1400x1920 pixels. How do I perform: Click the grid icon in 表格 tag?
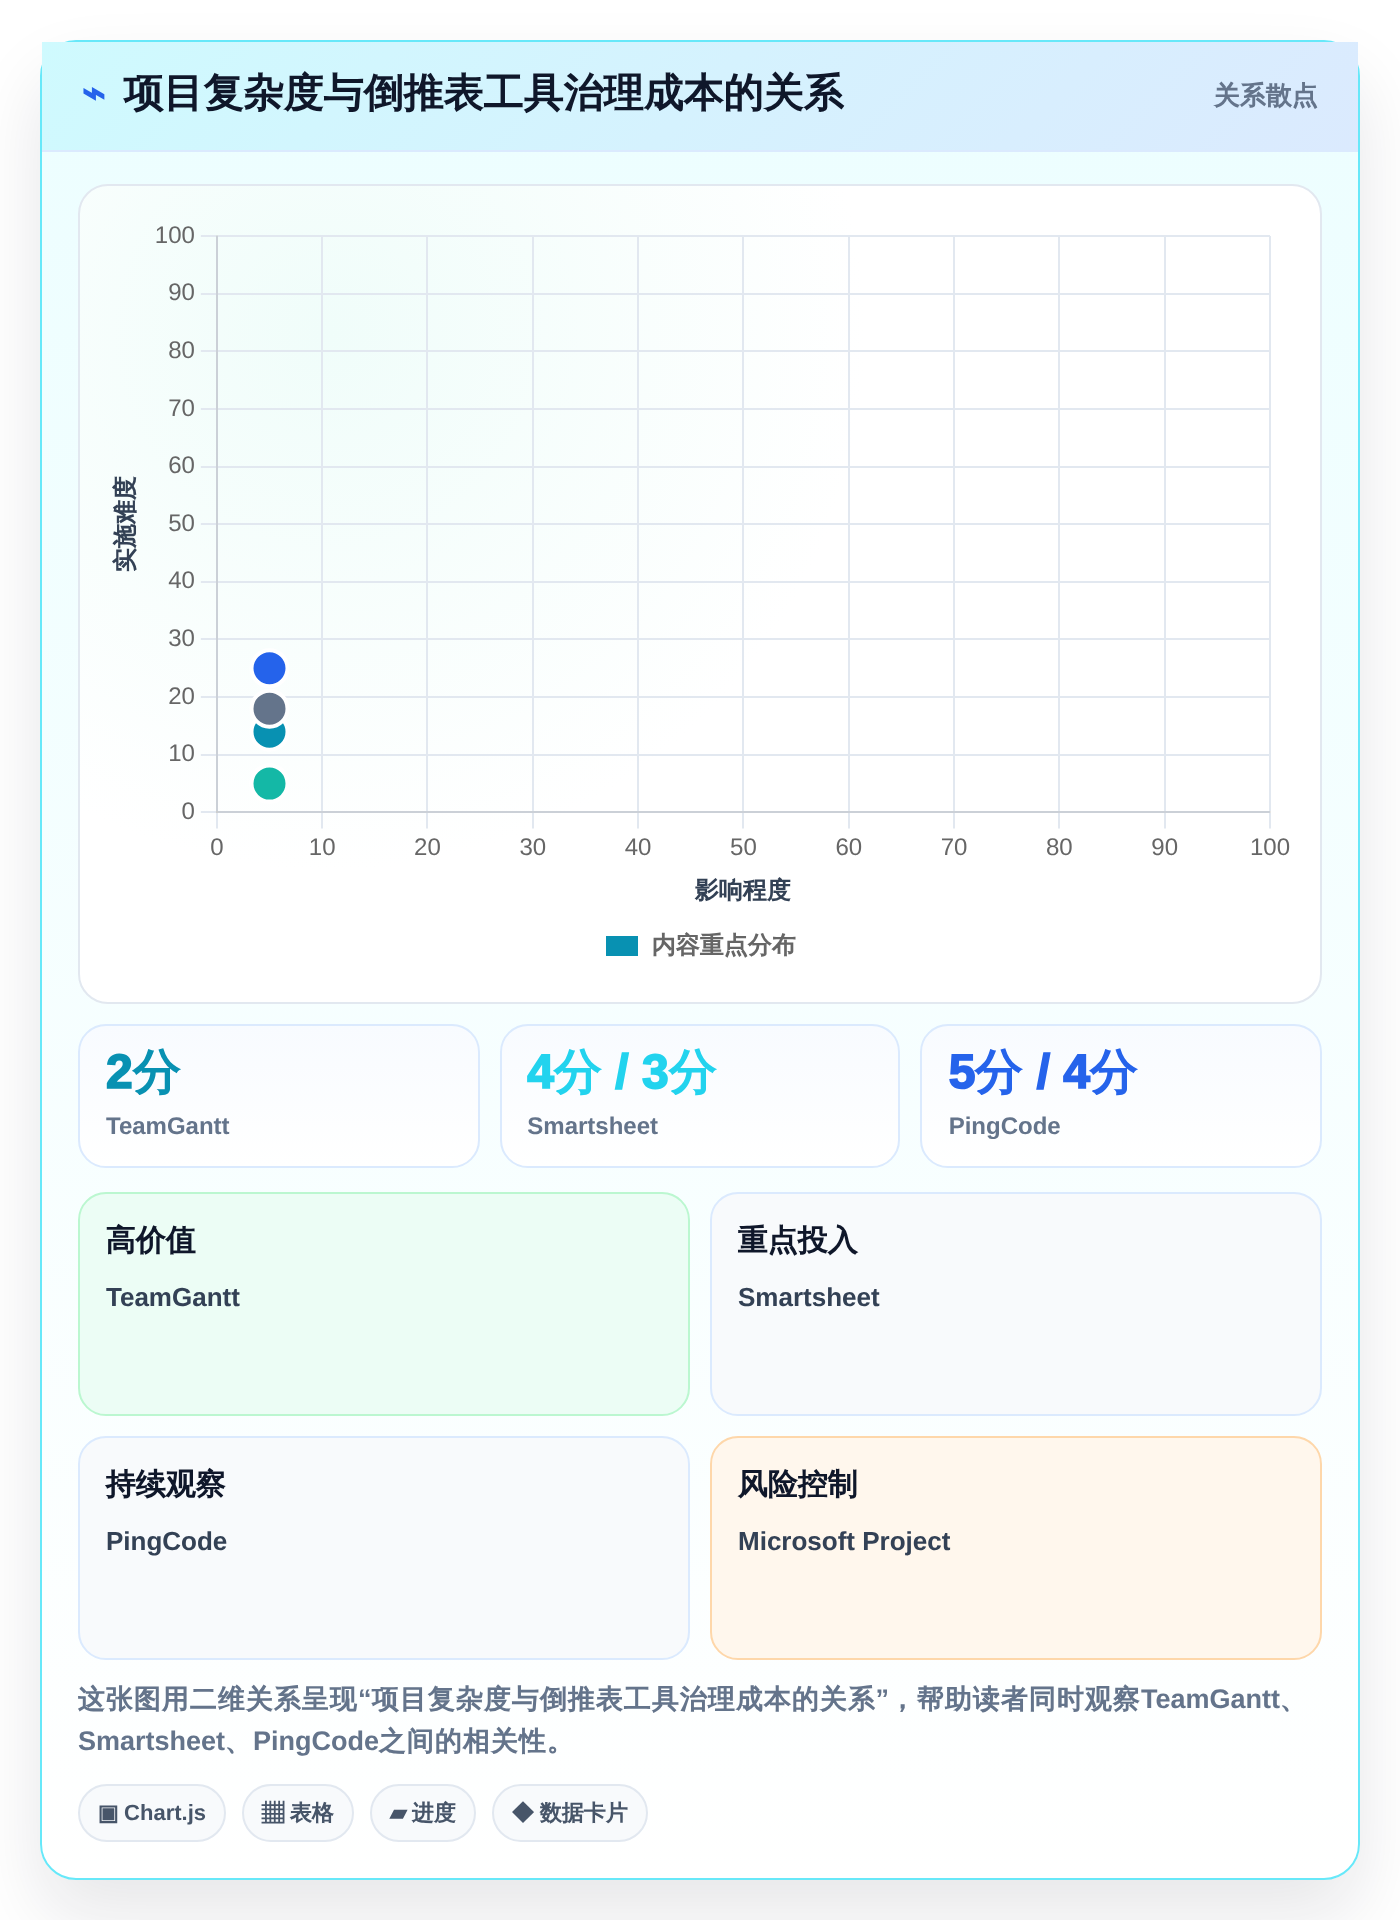(273, 1813)
